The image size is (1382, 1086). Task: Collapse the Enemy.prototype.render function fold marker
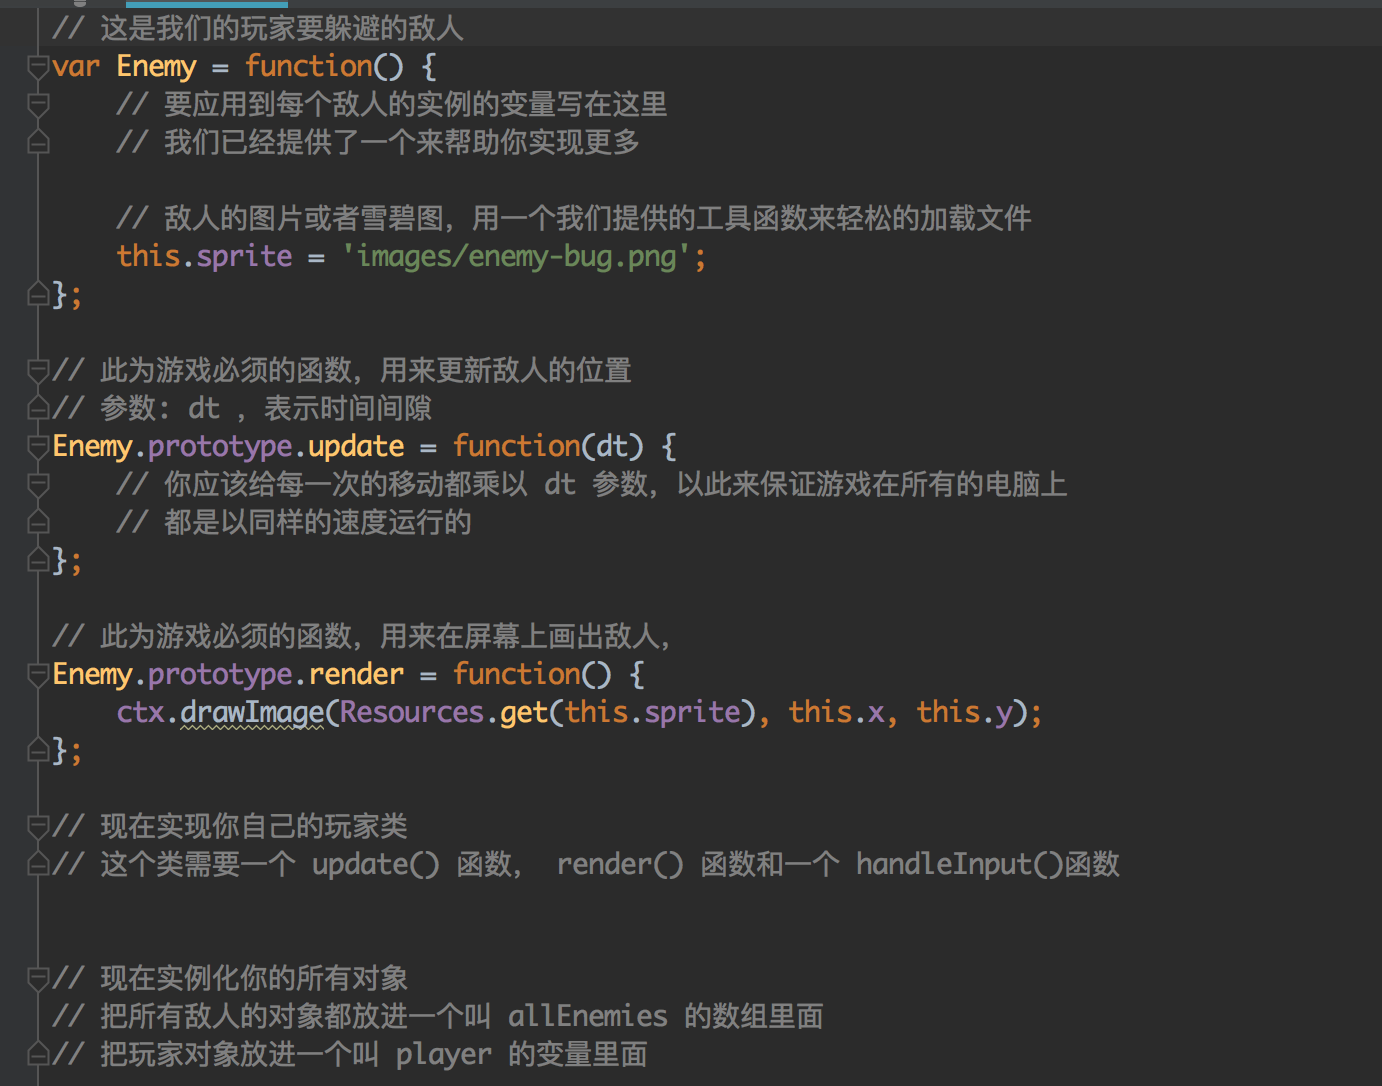tap(38, 675)
